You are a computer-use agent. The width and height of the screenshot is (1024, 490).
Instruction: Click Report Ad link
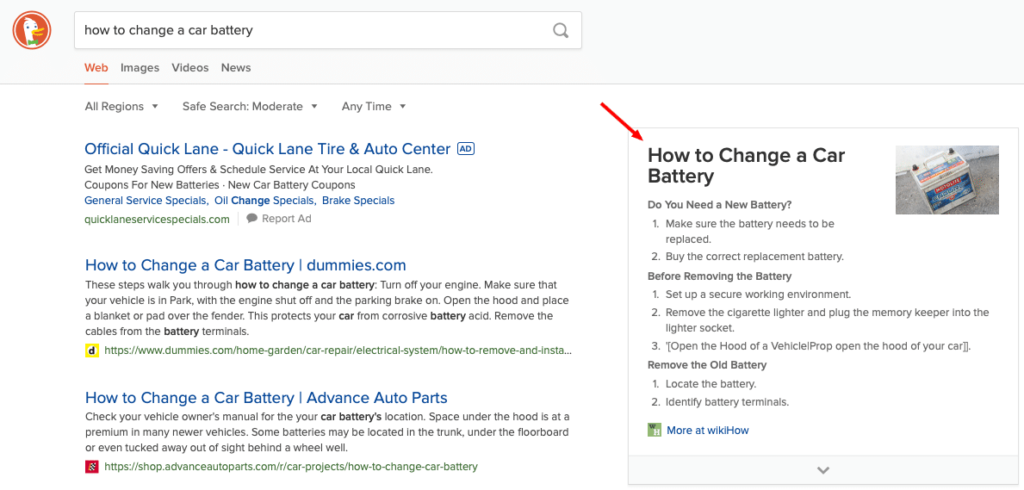(x=287, y=219)
